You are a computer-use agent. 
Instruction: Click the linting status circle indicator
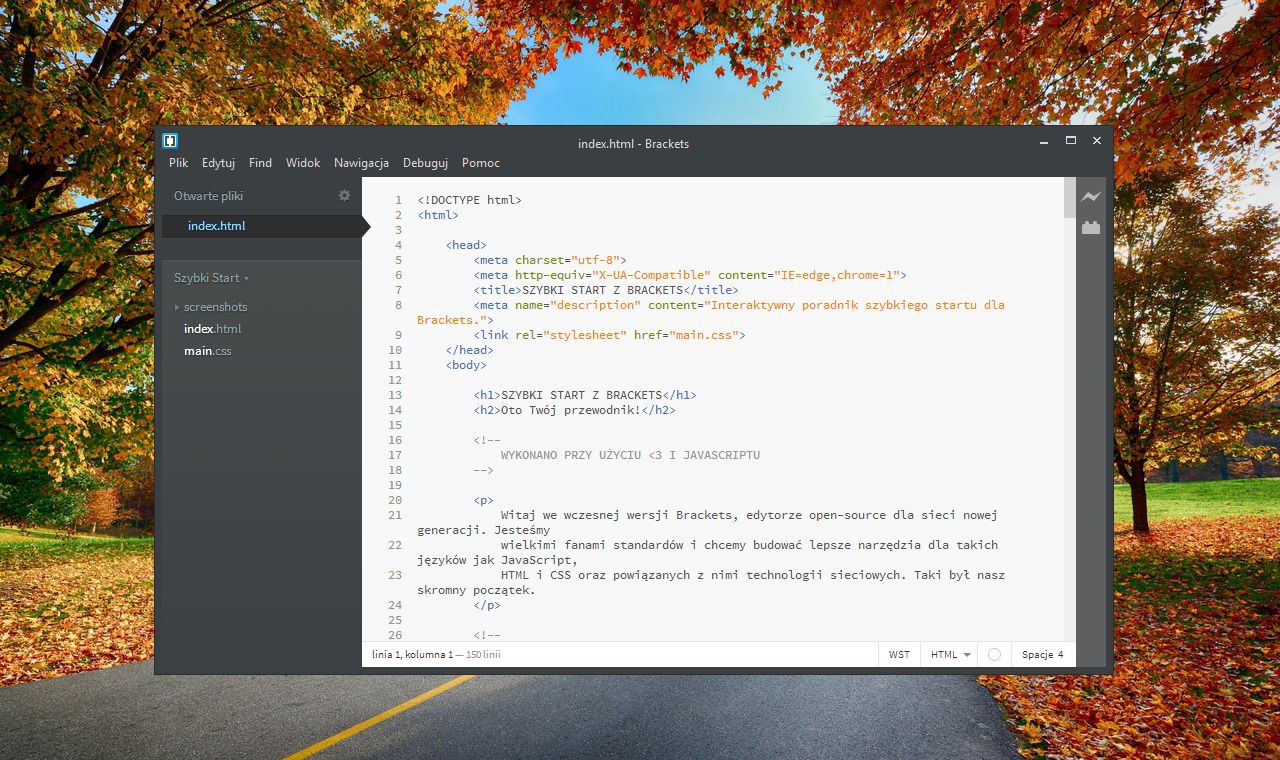click(994, 655)
